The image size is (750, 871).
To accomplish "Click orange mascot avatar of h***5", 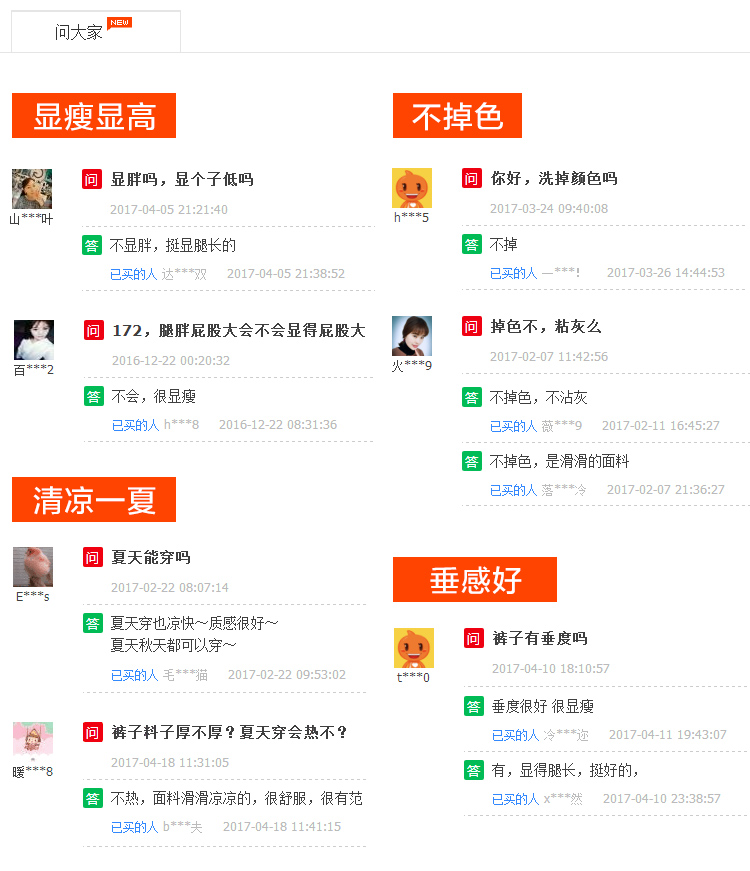I will pos(412,188).
